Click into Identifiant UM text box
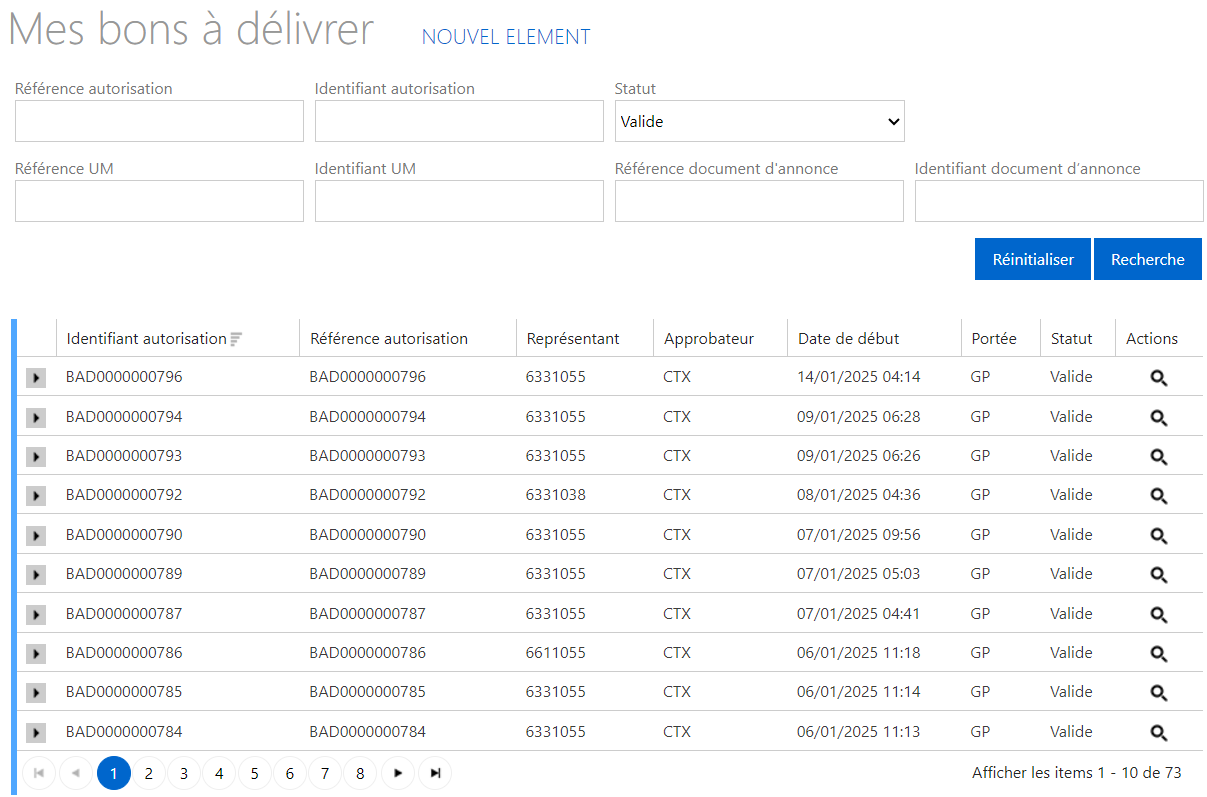This screenshot has height=797, width=1207. click(459, 201)
